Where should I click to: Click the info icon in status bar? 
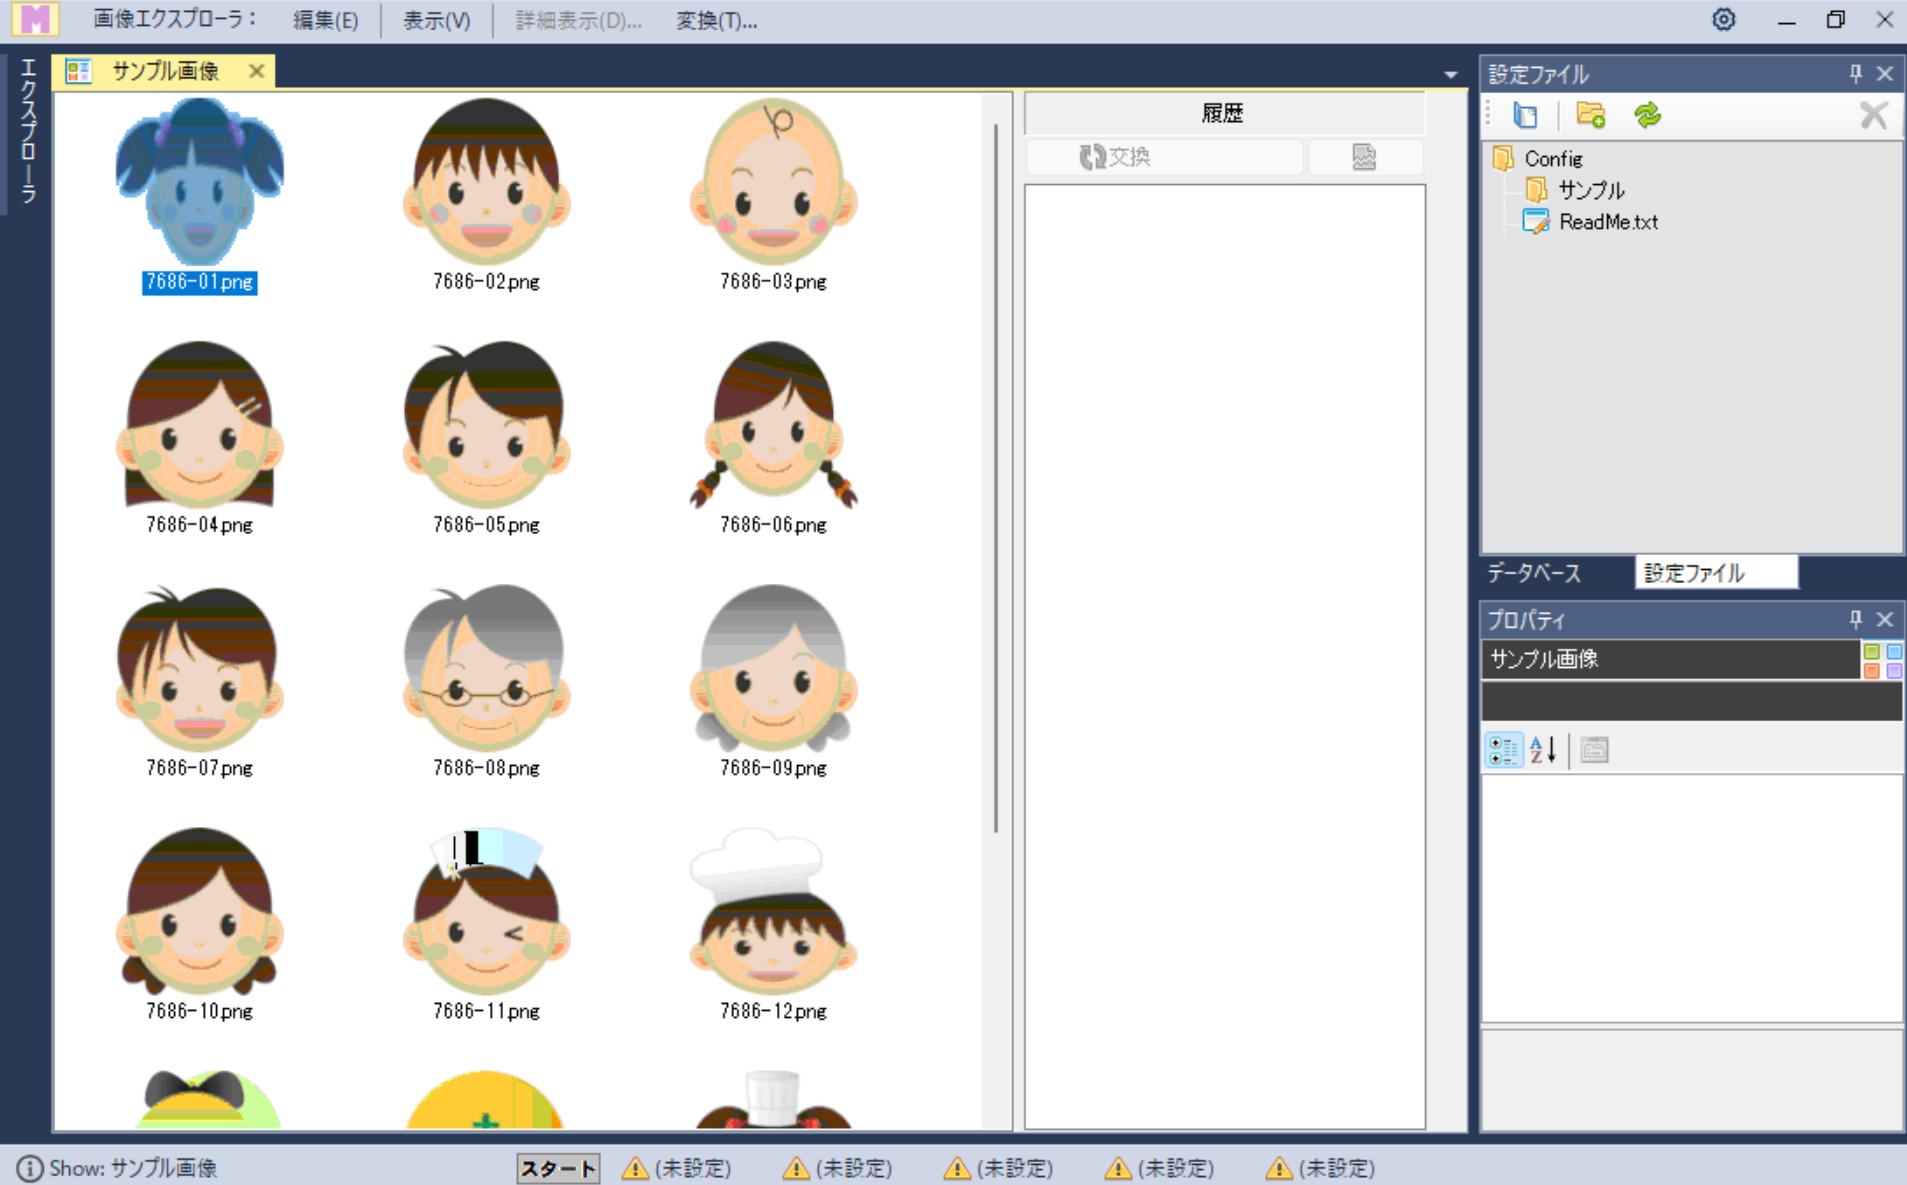(x=30, y=1168)
